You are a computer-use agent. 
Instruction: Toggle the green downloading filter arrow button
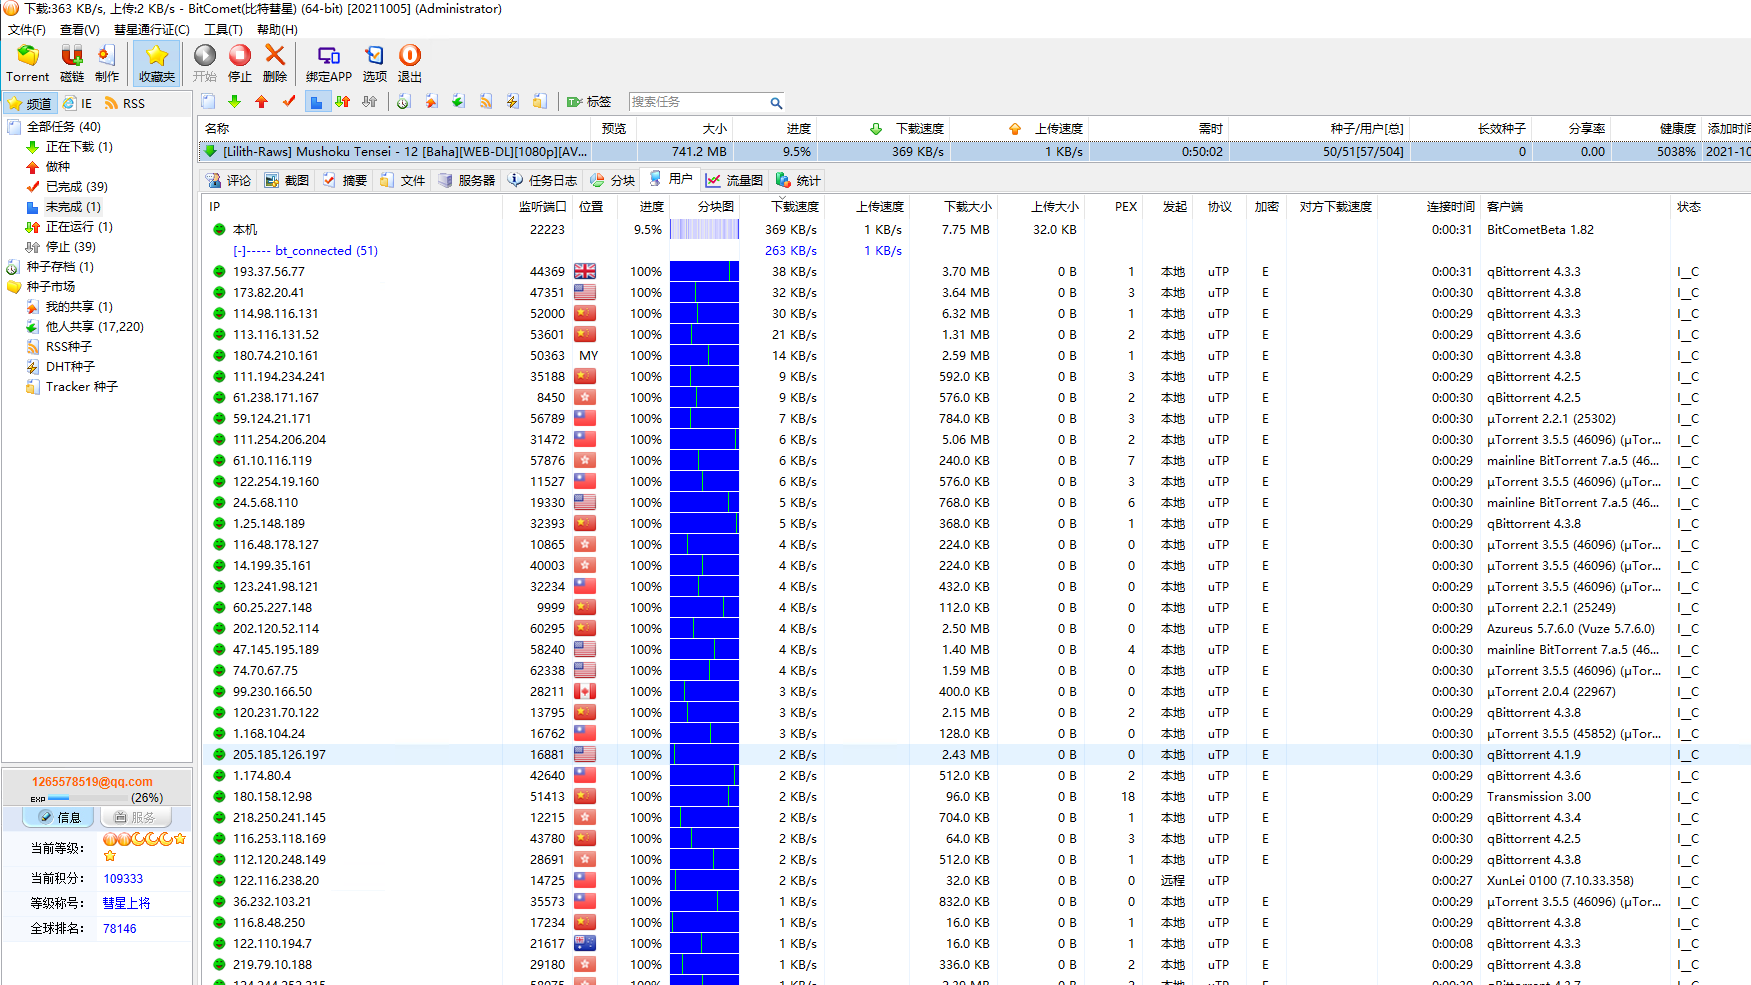tap(234, 102)
